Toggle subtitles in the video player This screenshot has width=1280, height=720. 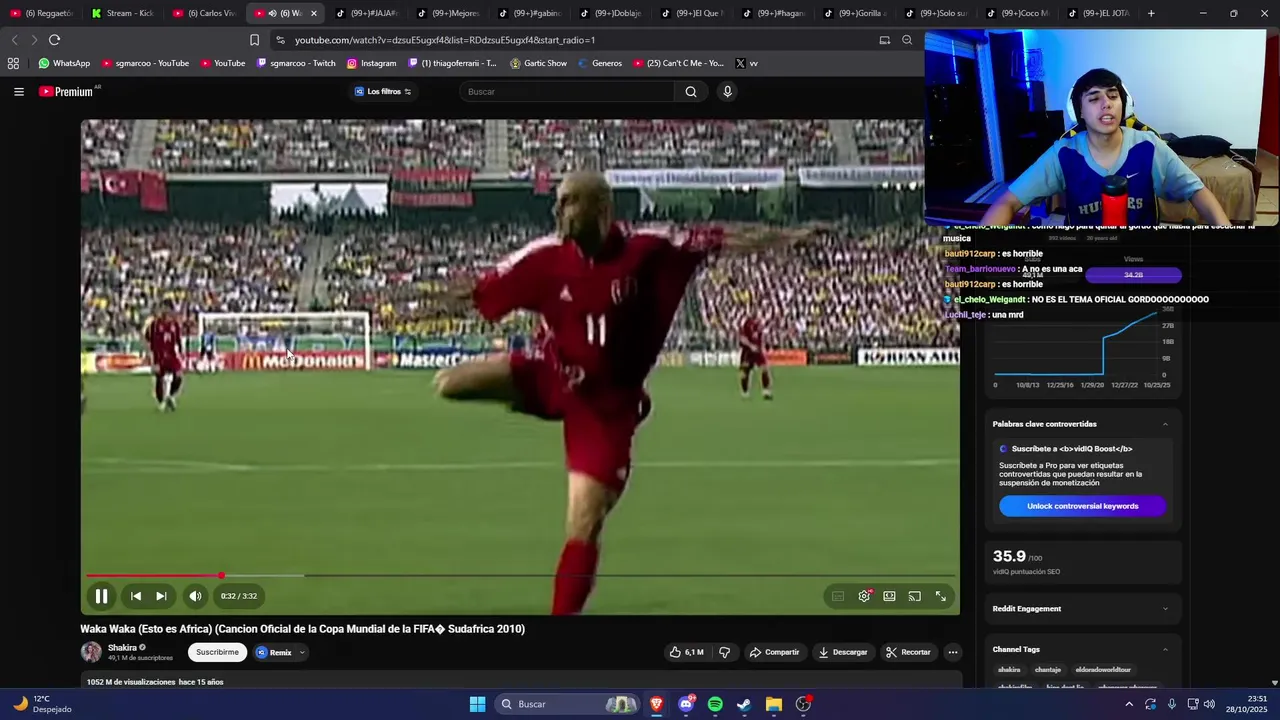pyautogui.click(x=838, y=596)
